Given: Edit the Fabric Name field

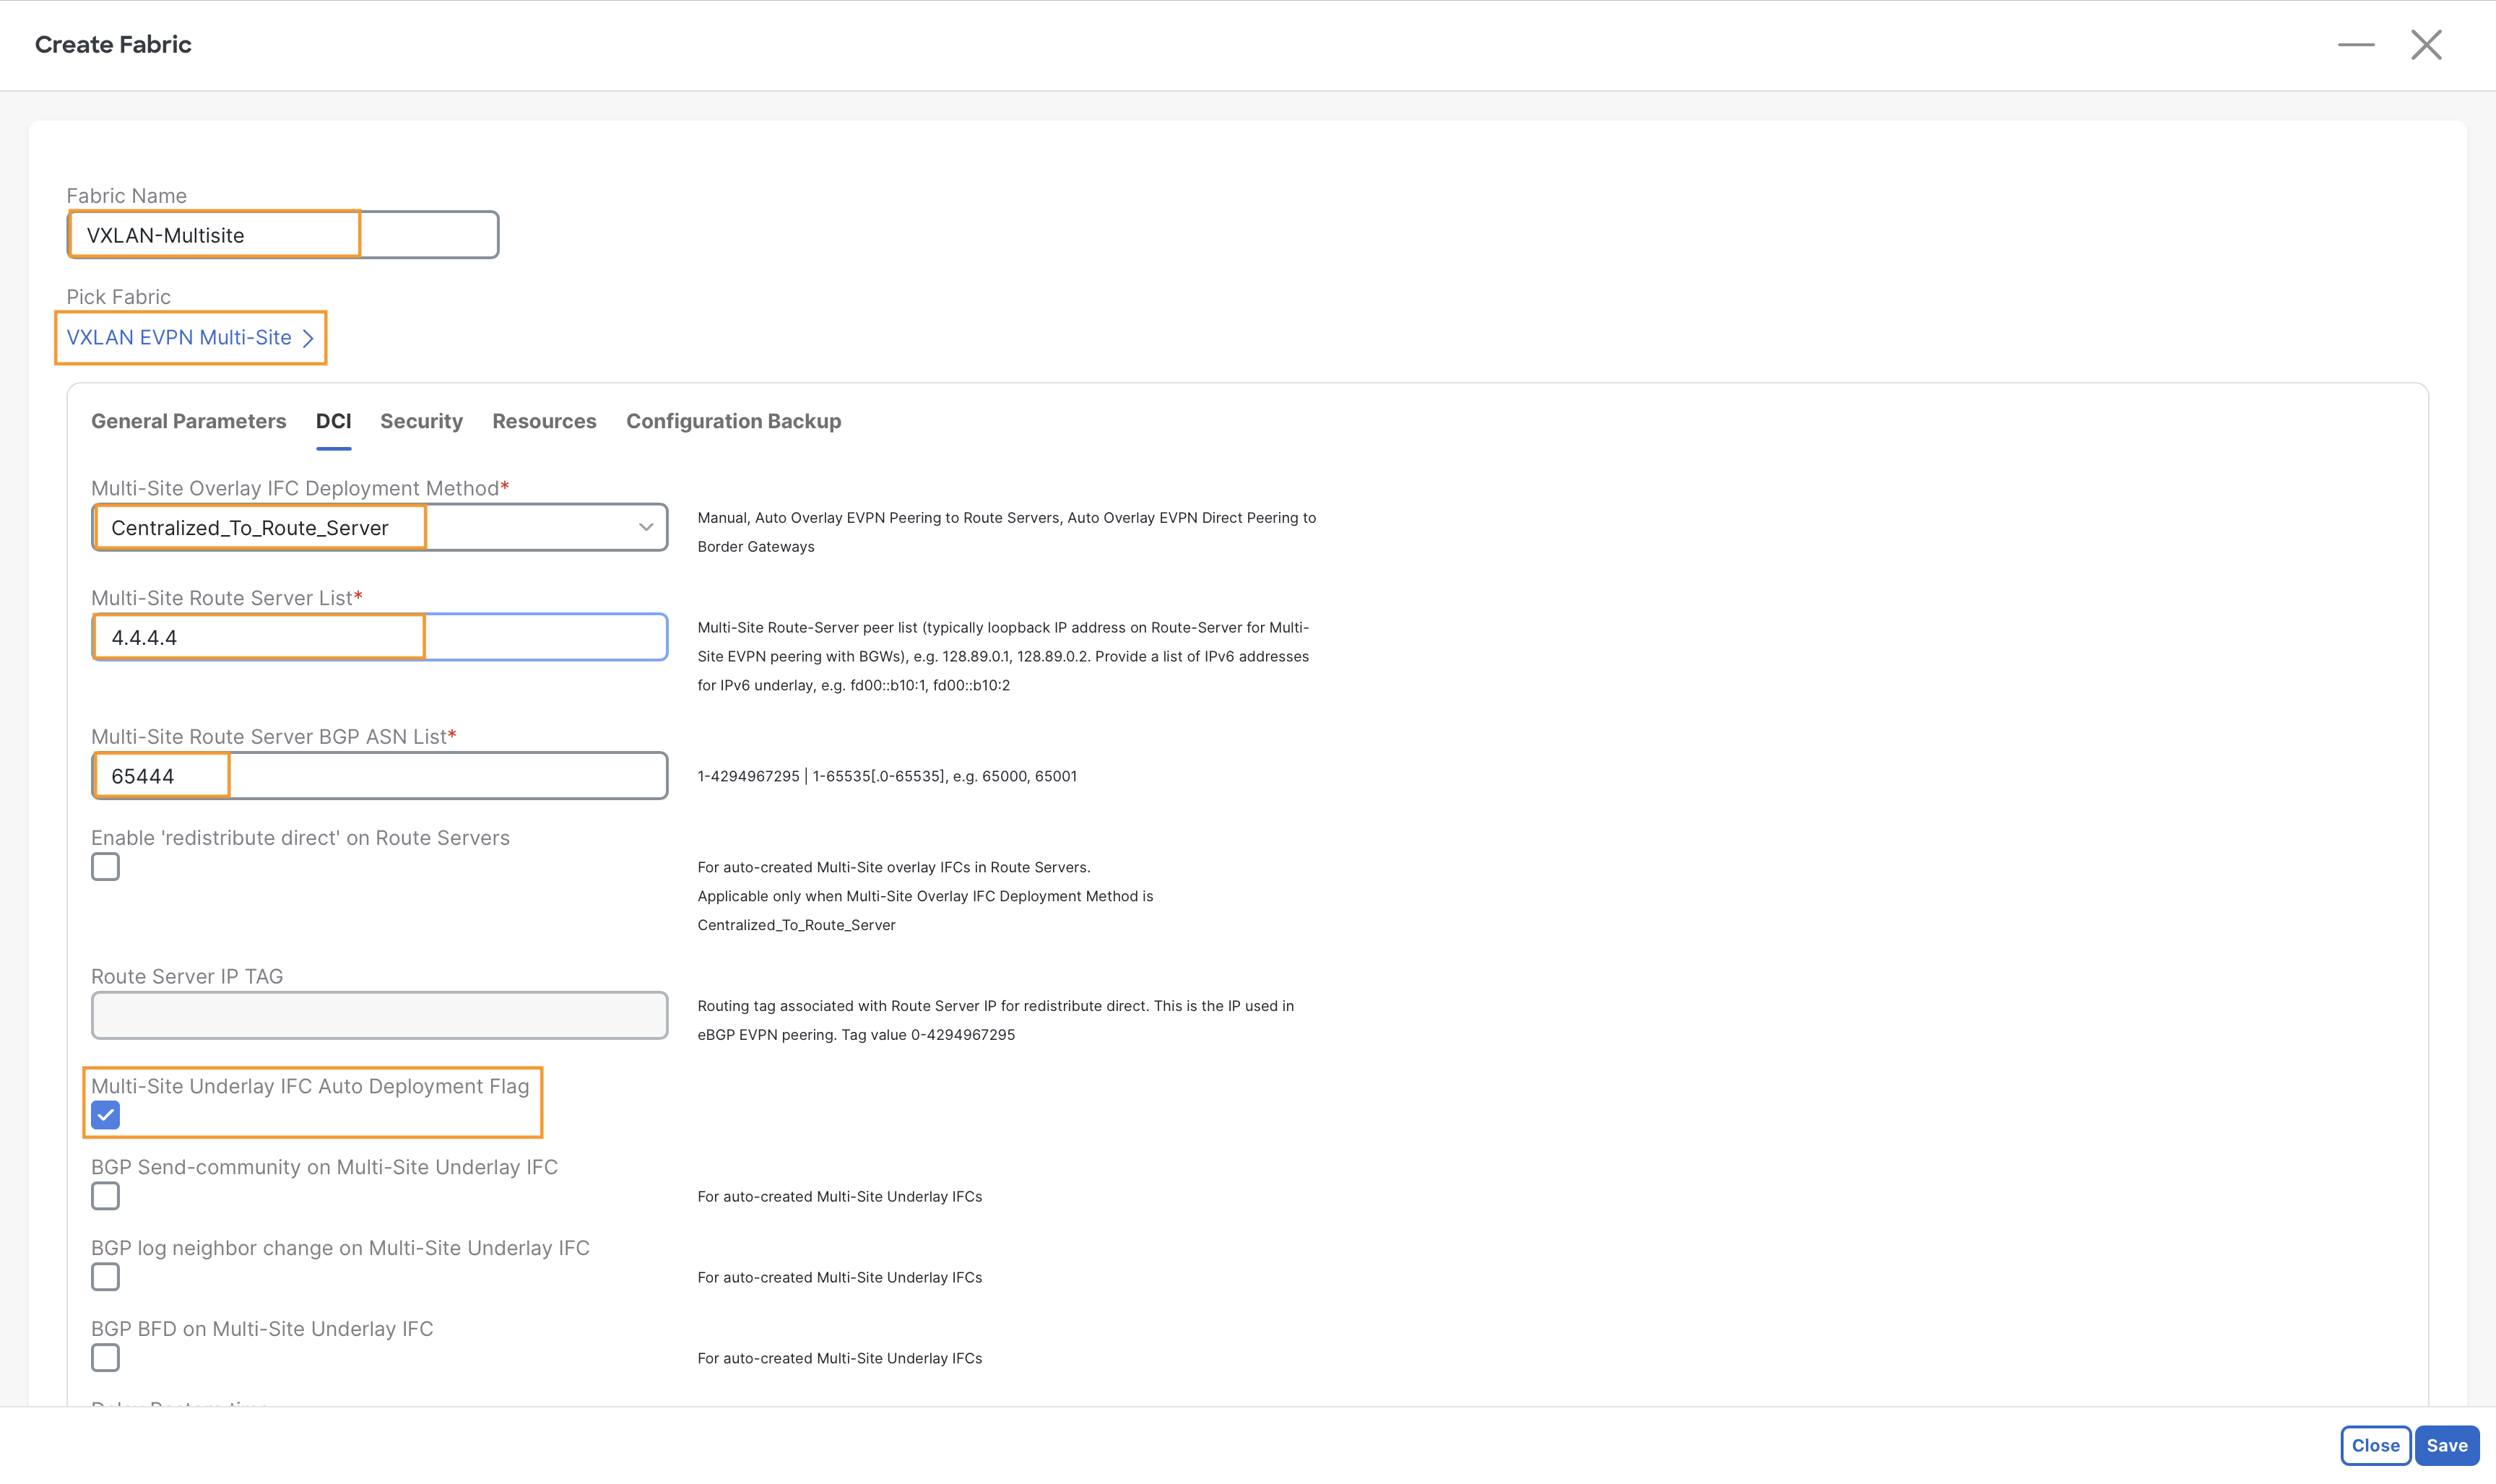Looking at the screenshot, I should [x=283, y=235].
